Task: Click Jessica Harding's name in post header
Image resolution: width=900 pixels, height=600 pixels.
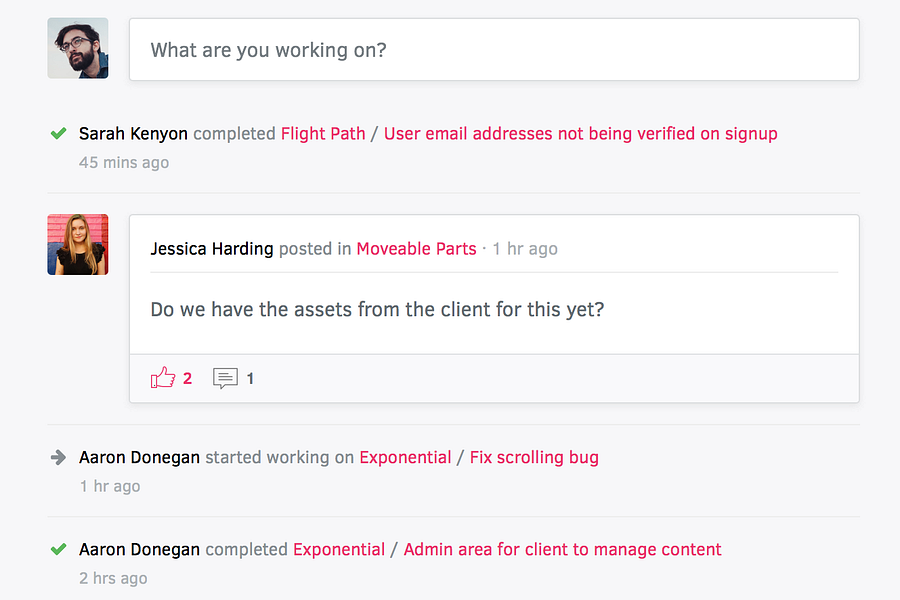Action: coord(211,249)
